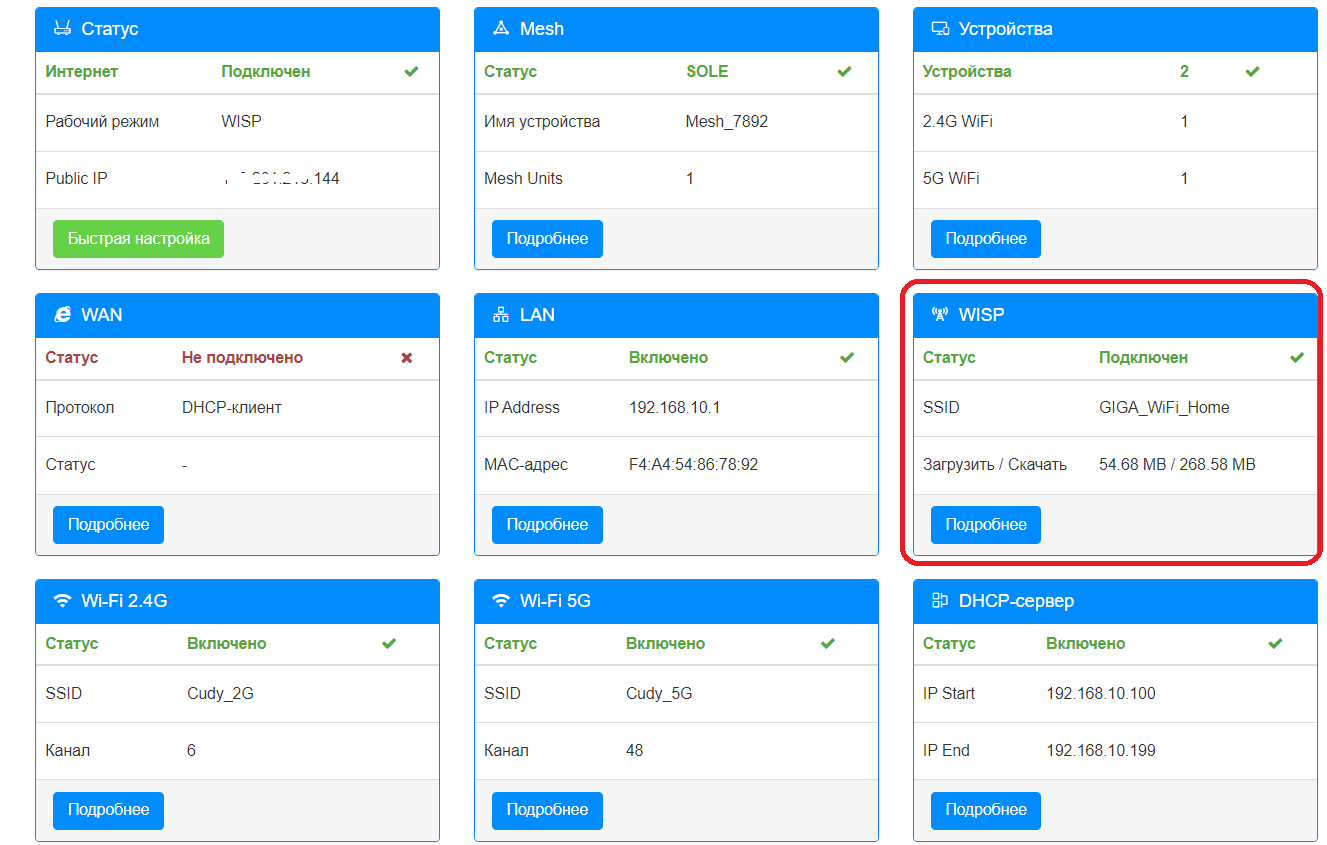Click the Загрузить / Скачать label
The image size is (1327, 845).
click(x=995, y=465)
